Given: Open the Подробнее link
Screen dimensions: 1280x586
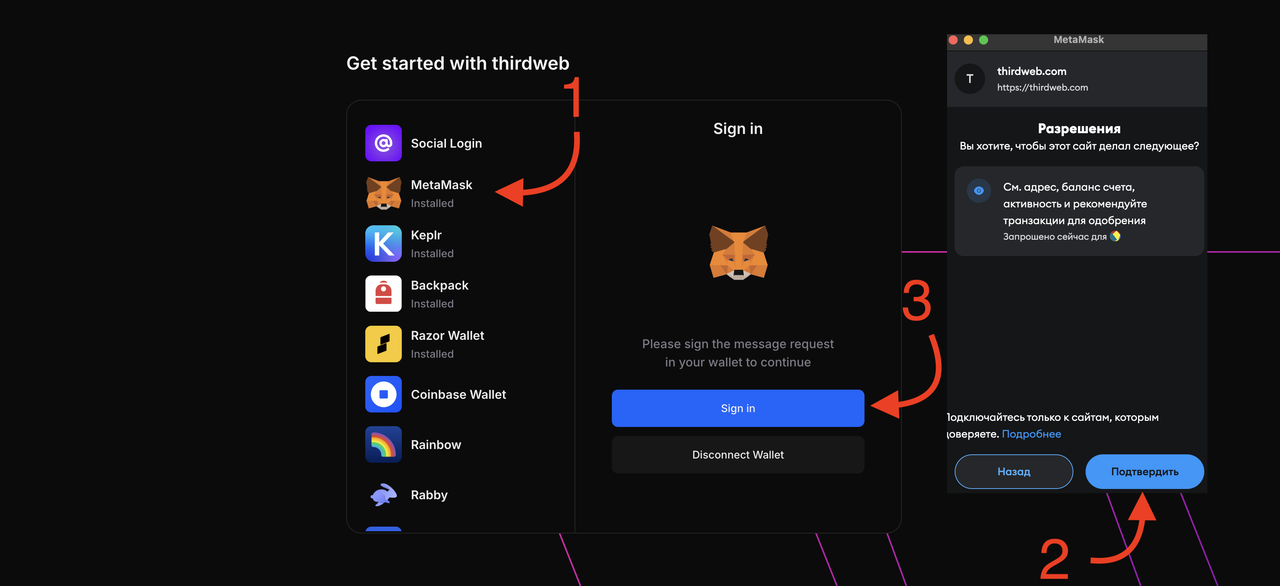Looking at the screenshot, I should [x=1031, y=434].
